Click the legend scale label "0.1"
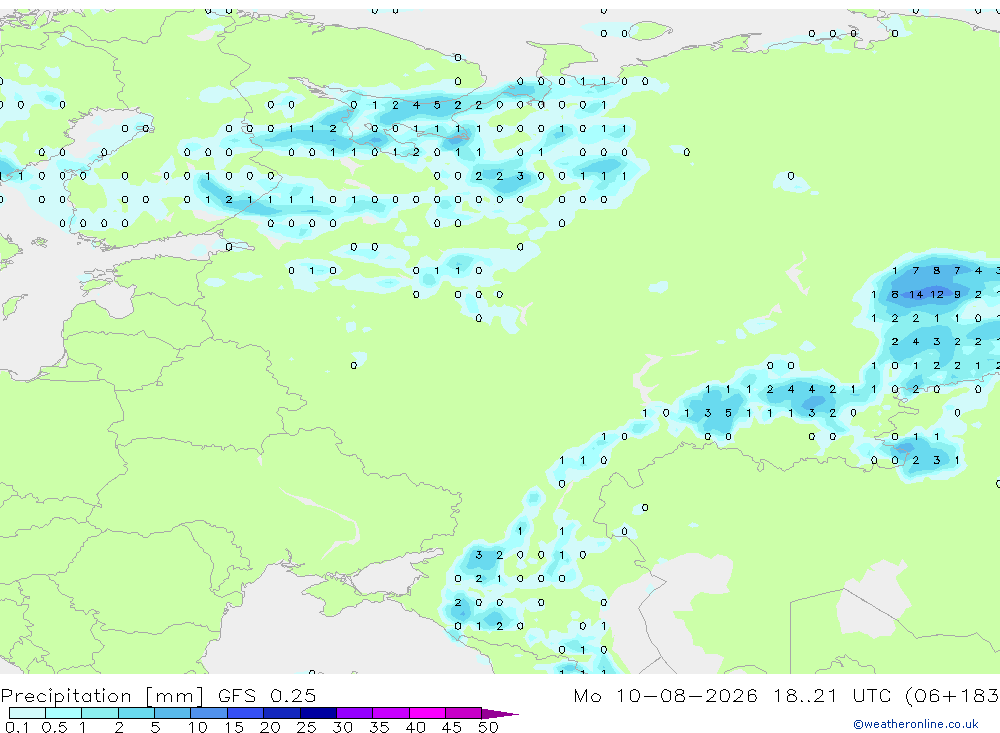The image size is (1000, 733). click(x=17, y=727)
